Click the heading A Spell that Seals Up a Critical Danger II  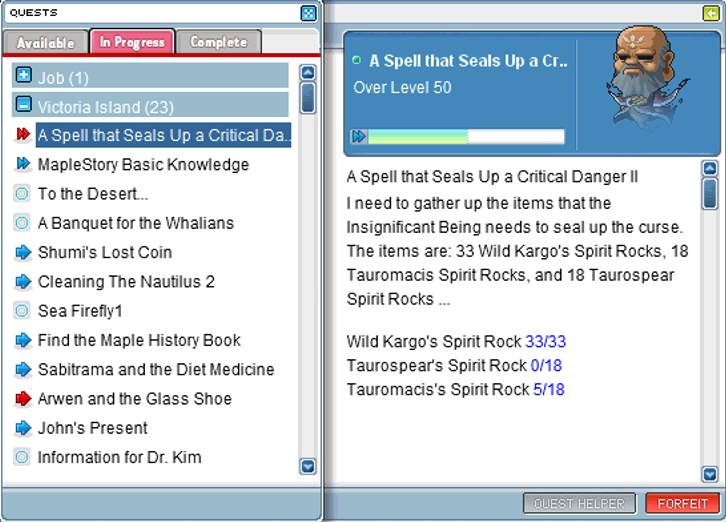(x=492, y=177)
